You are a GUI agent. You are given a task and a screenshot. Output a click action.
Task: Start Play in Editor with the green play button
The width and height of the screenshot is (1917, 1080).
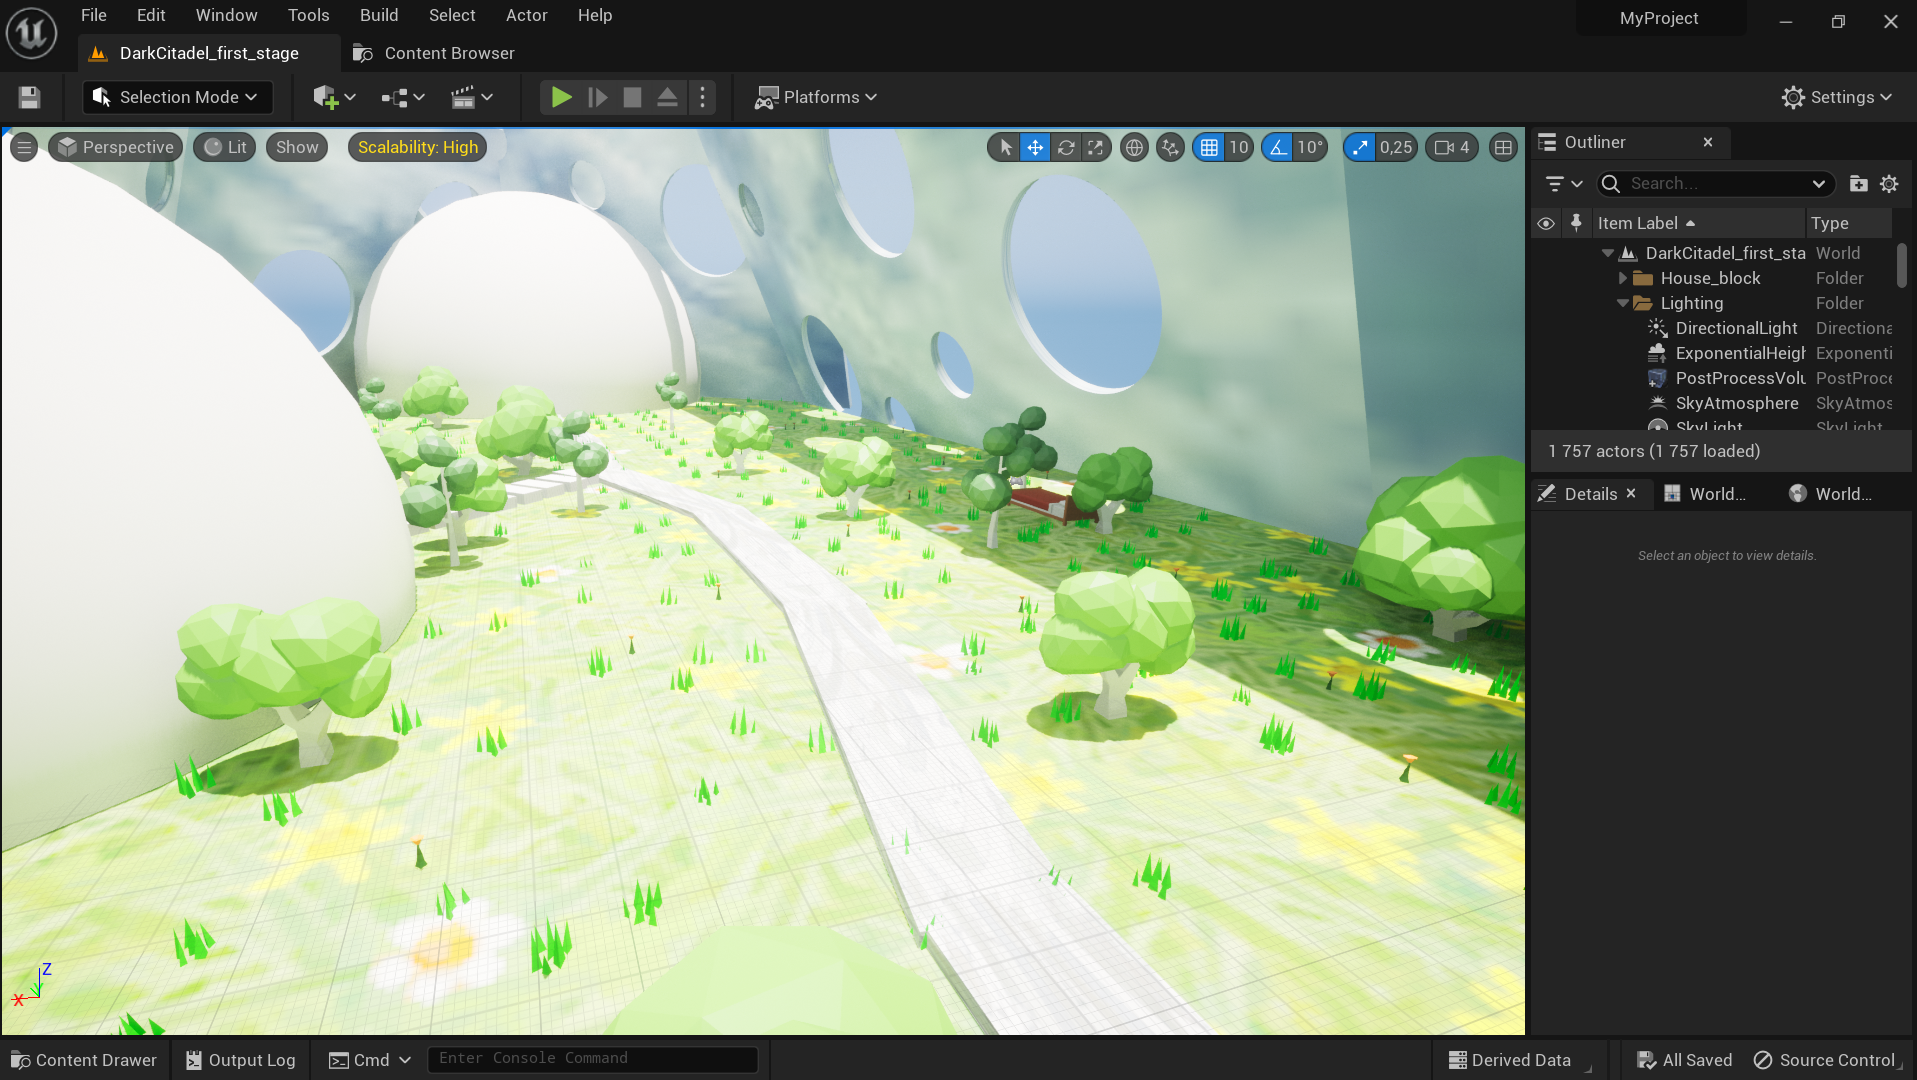(x=561, y=97)
